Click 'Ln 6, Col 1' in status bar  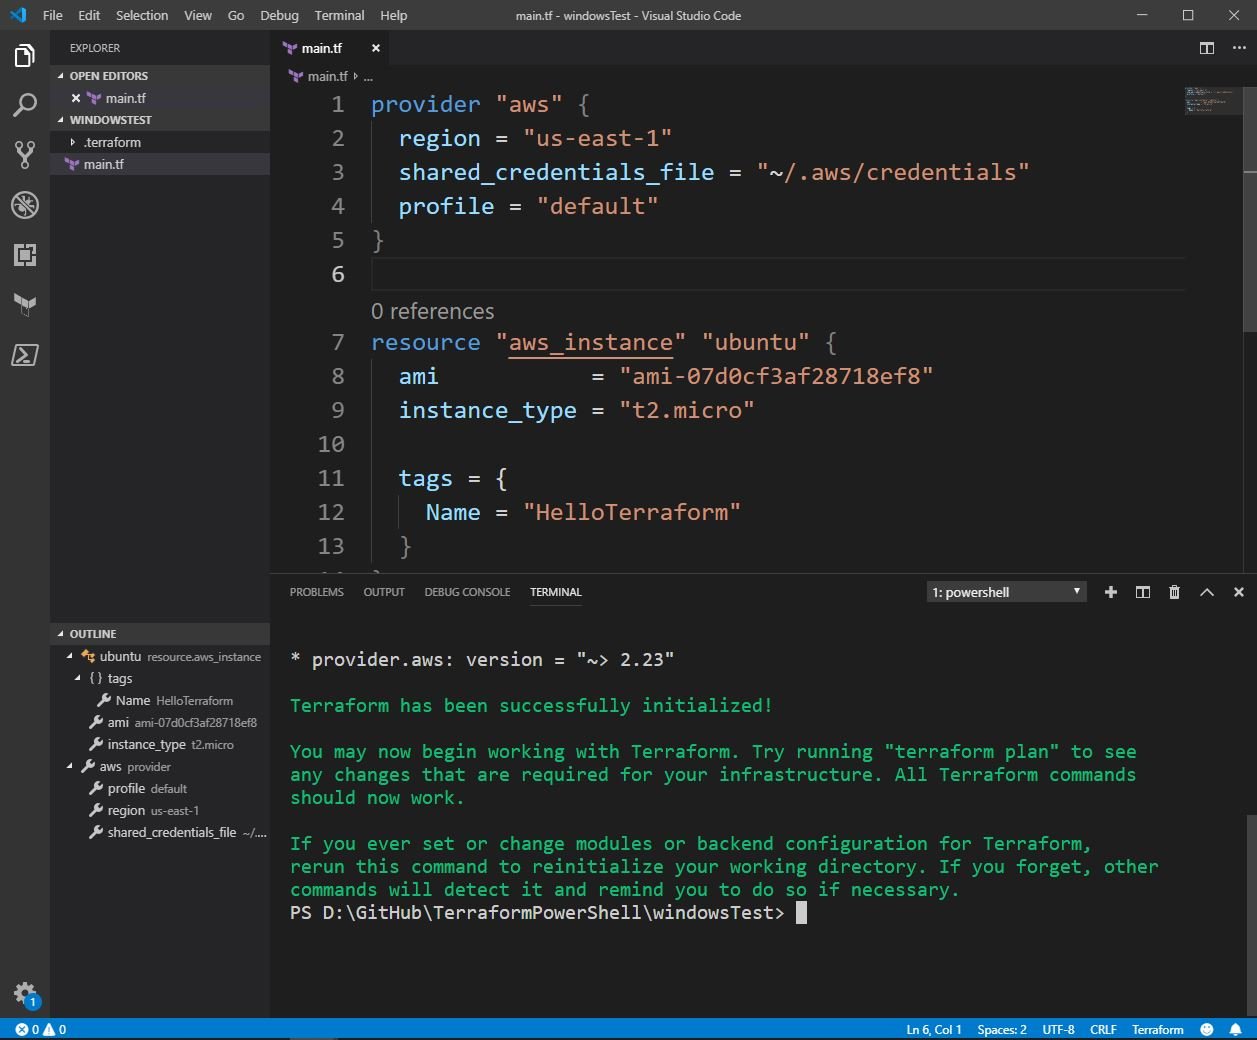[934, 1029]
